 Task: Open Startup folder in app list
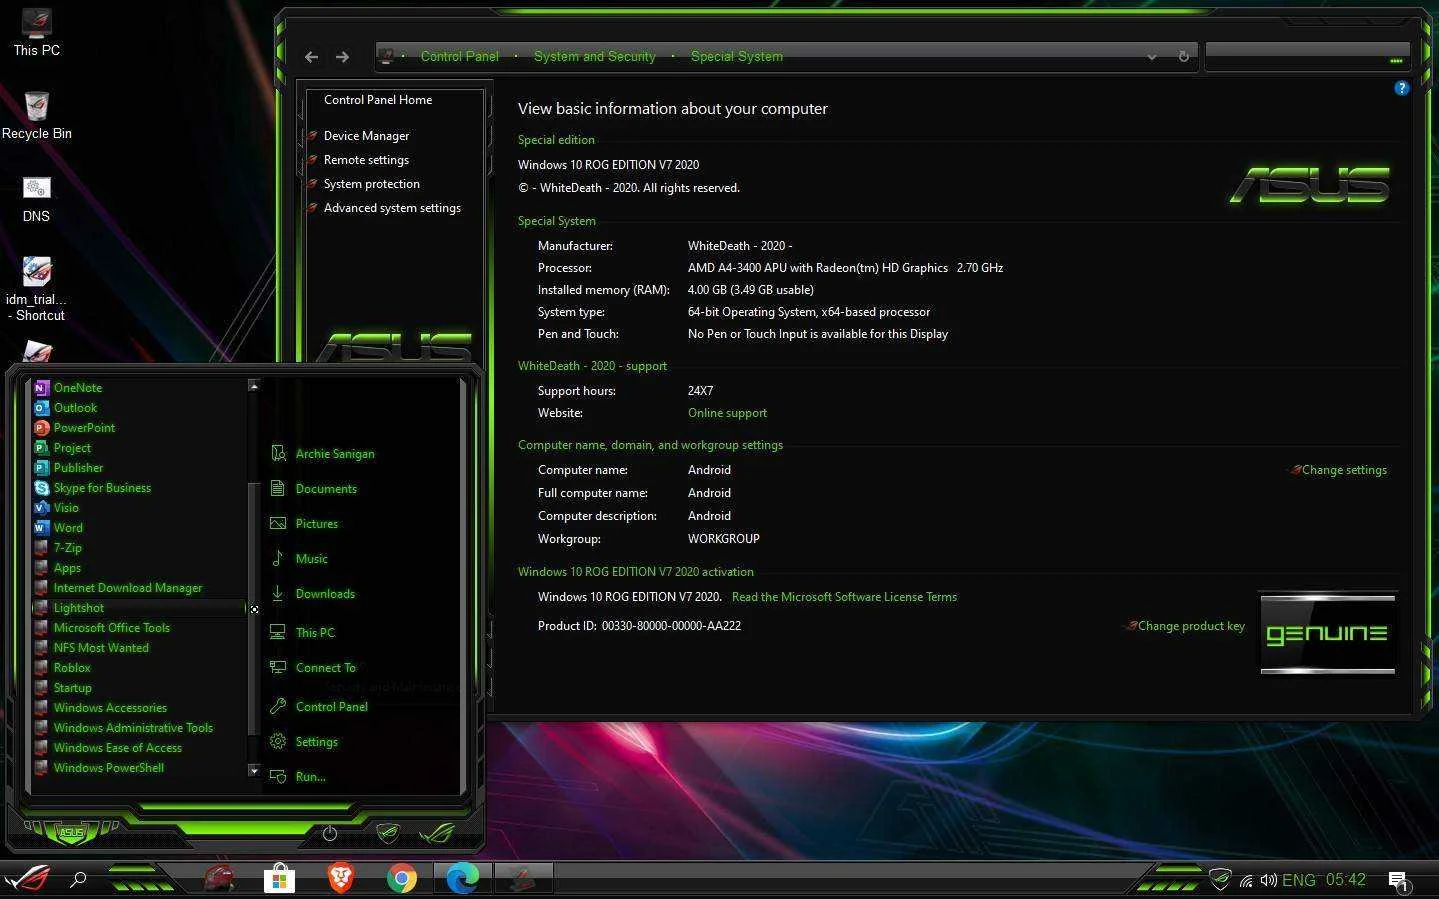63,688
